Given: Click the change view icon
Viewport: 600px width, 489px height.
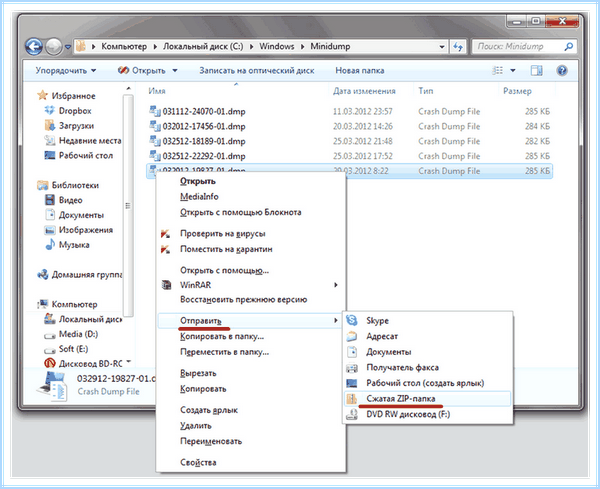Looking at the screenshot, I should point(497,70).
